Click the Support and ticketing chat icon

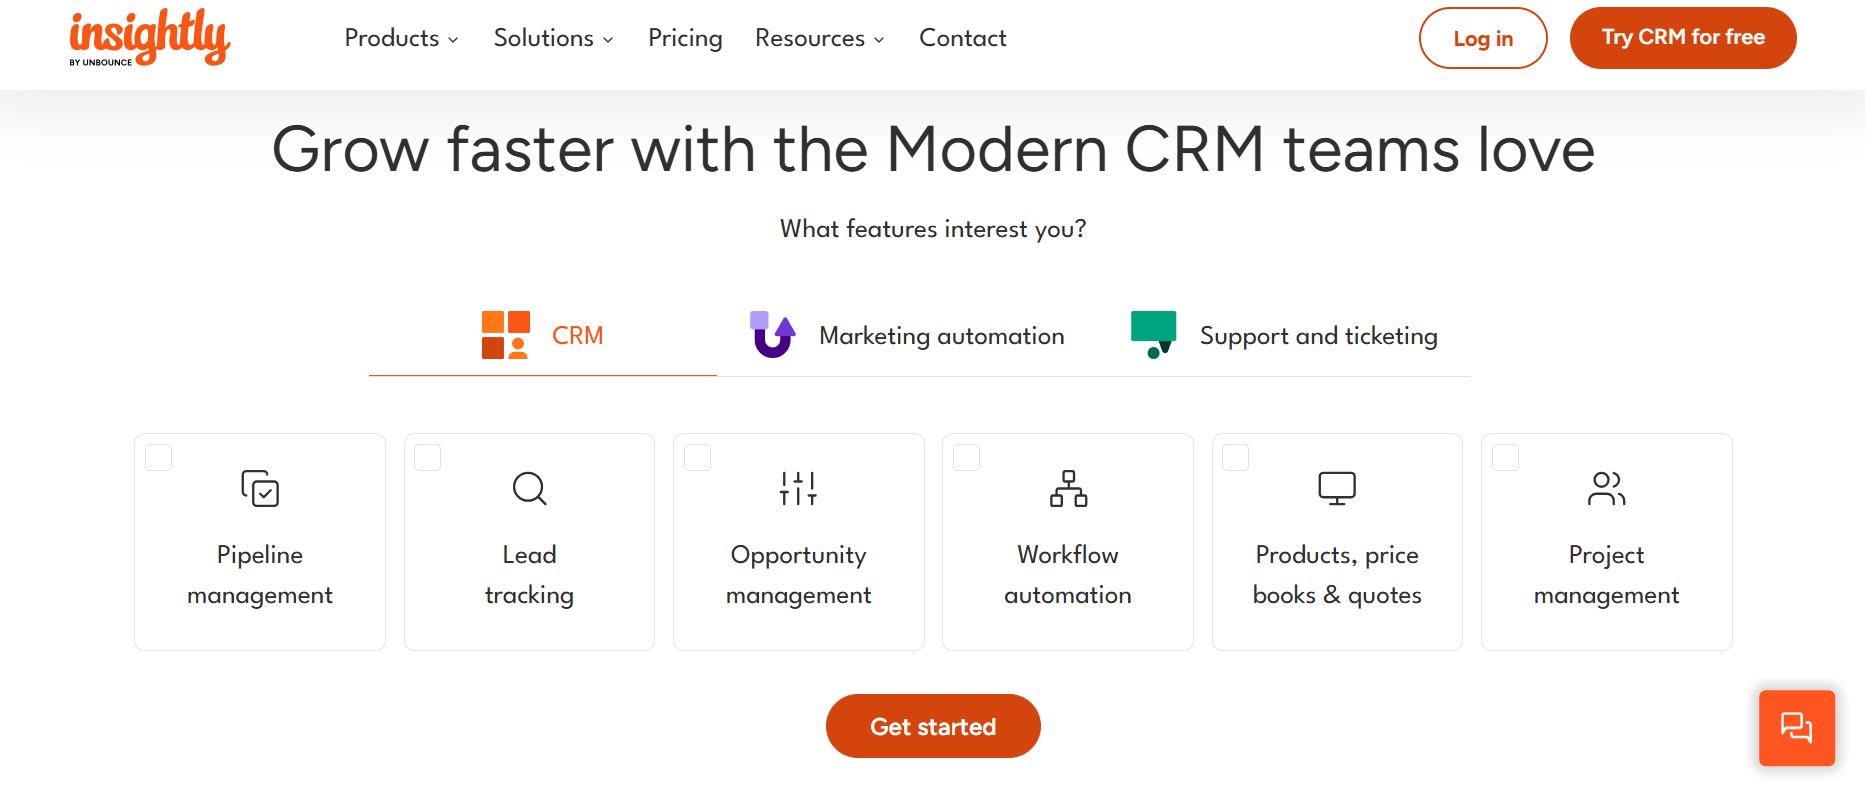(1153, 335)
